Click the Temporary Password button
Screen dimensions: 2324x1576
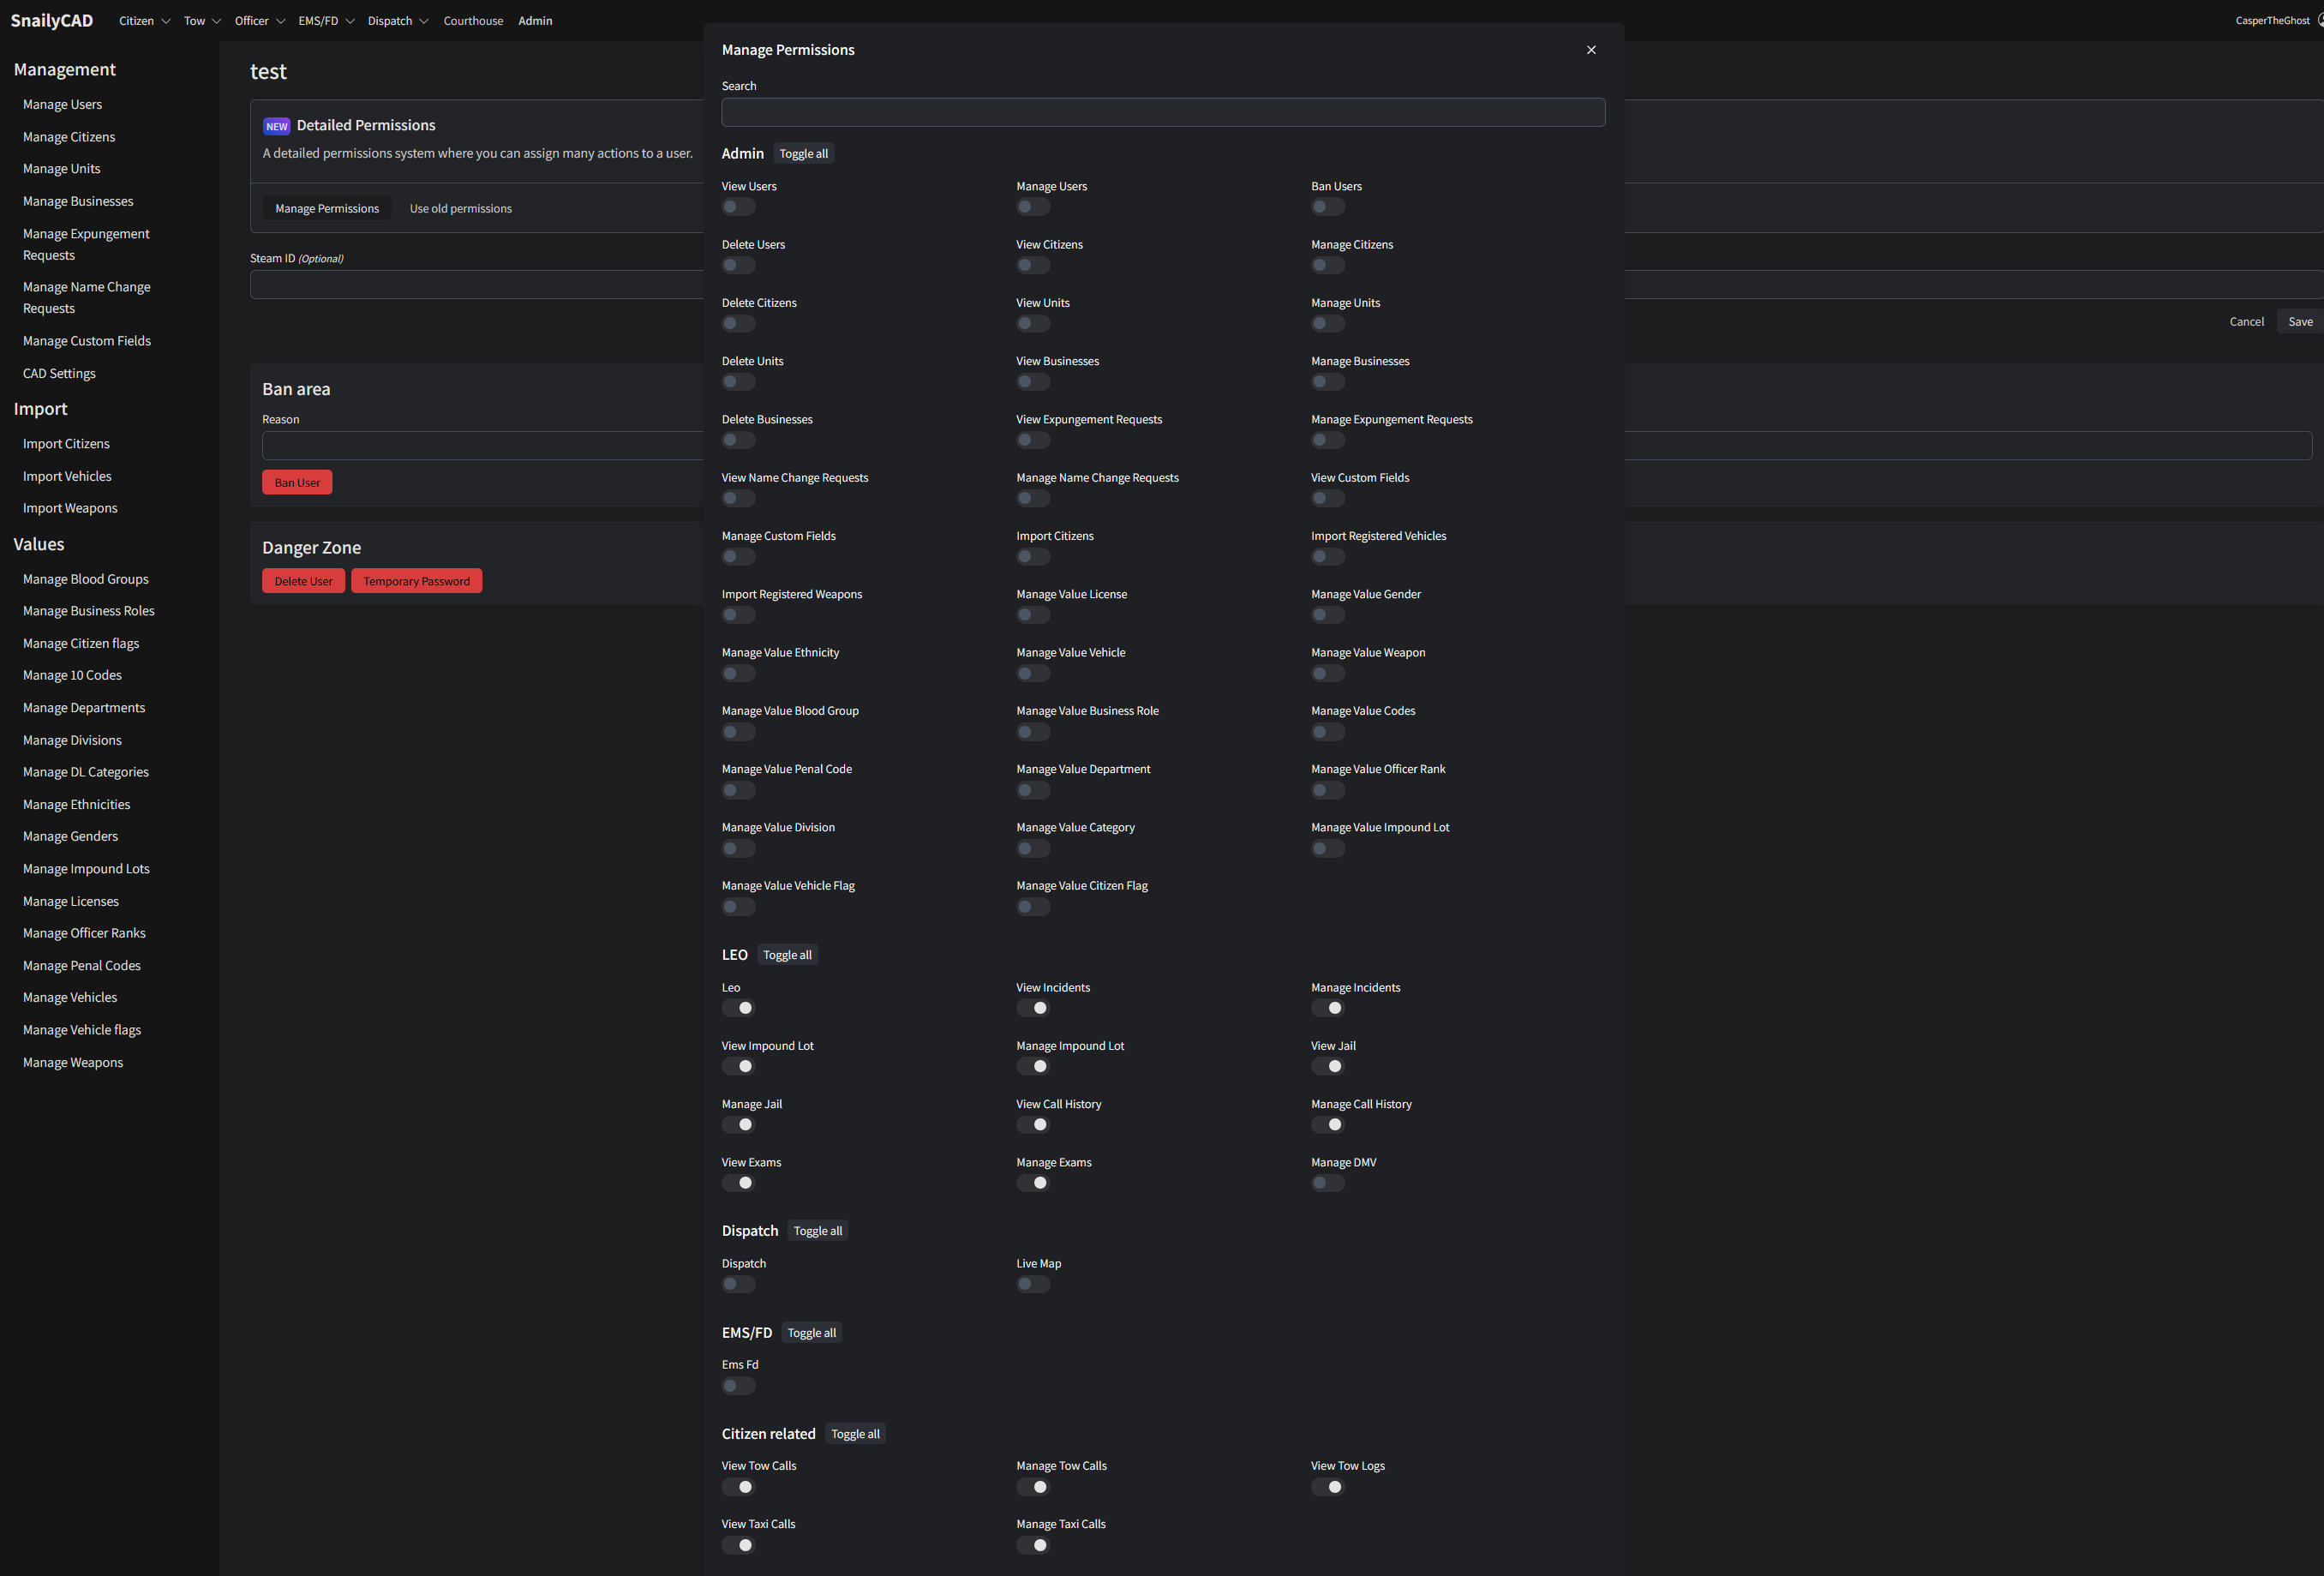click(x=416, y=580)
